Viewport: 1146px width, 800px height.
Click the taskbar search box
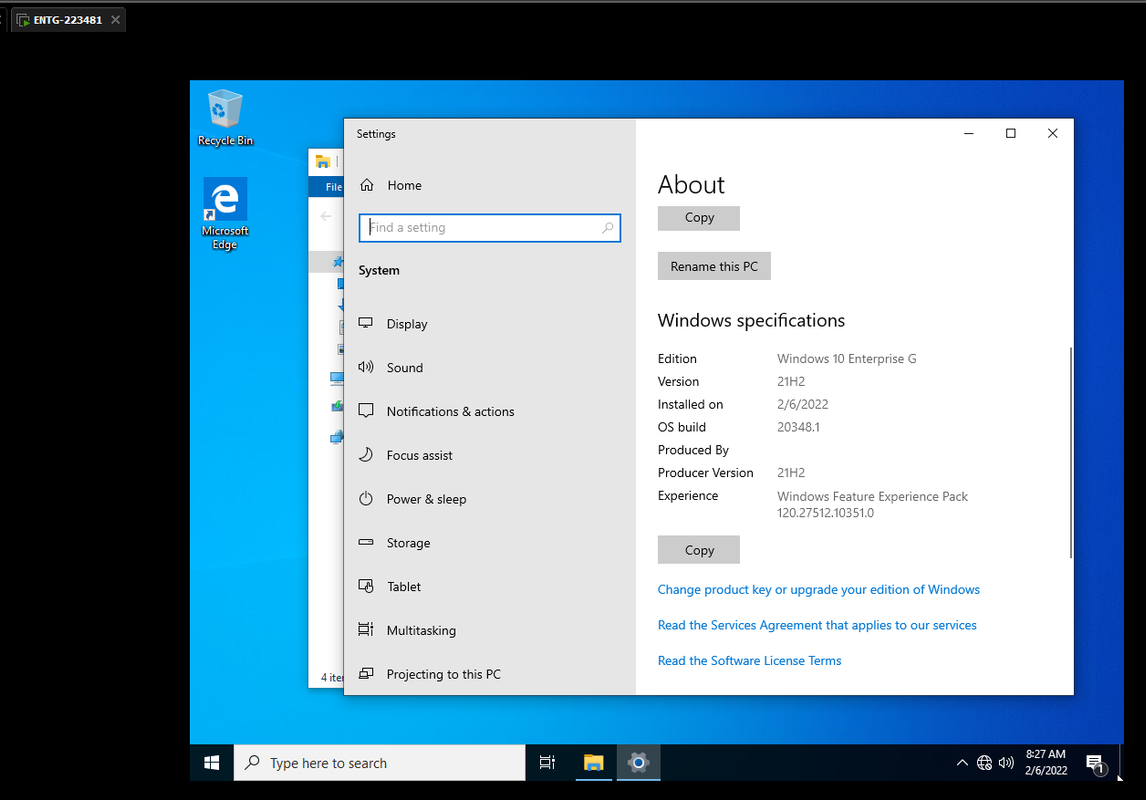point(379,763)
